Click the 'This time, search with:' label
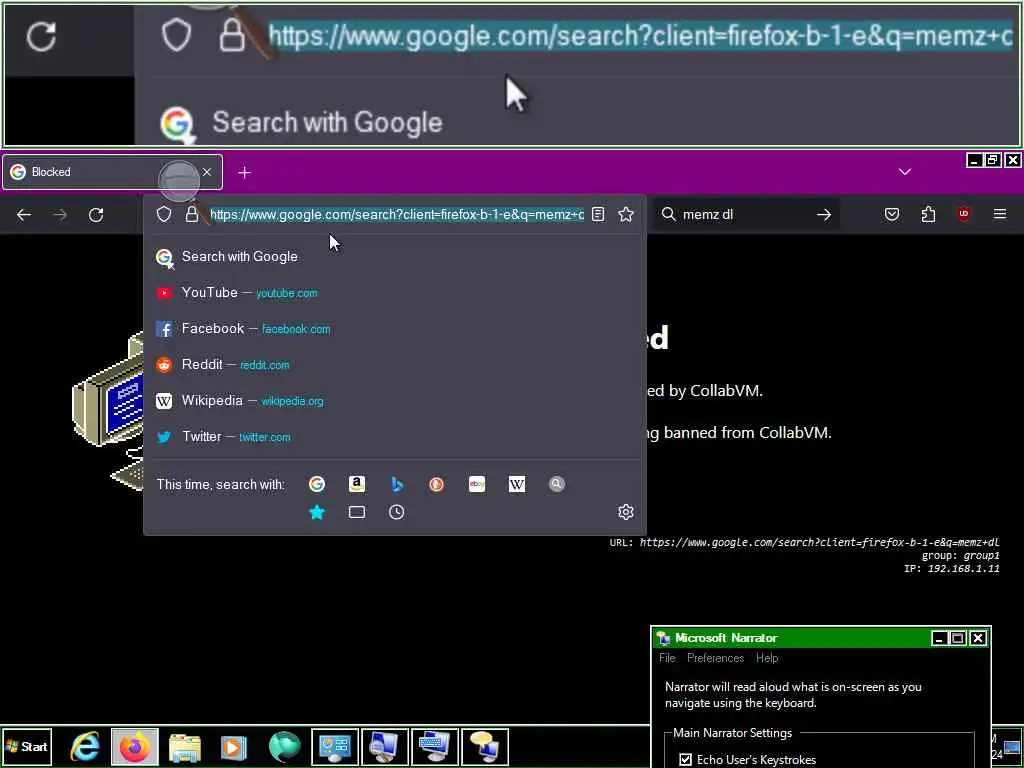This screenshot has height=768, width=1024. pos(221,485)
